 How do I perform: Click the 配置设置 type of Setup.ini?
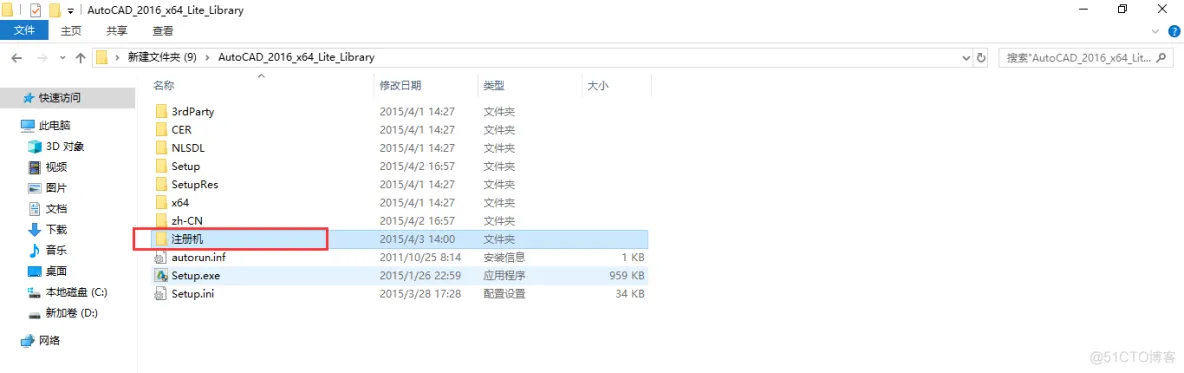[504, 294]
